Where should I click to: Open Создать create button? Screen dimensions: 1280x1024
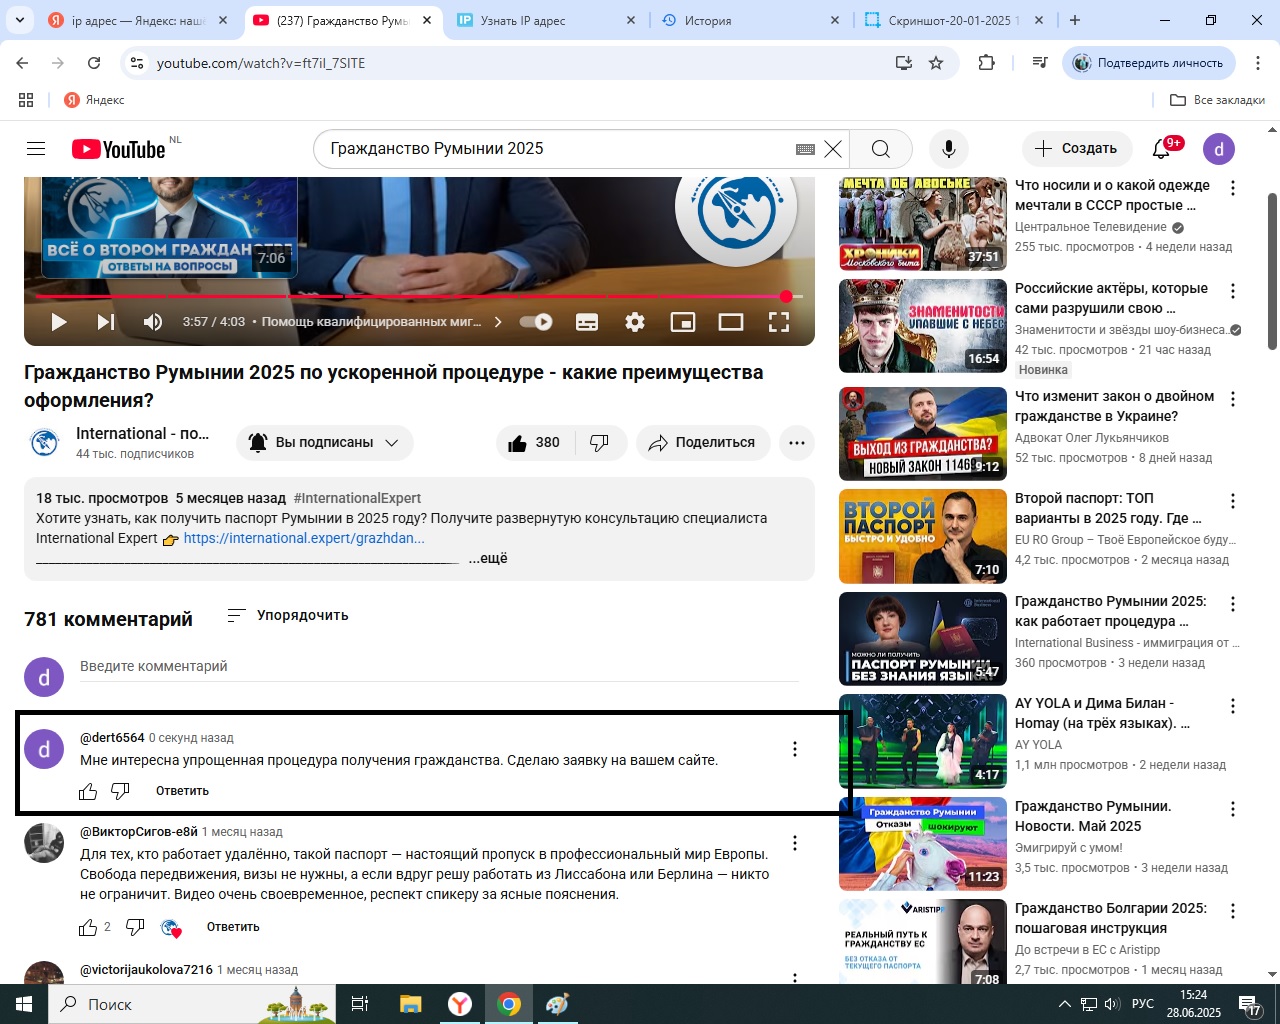[x=1076, y=149]
